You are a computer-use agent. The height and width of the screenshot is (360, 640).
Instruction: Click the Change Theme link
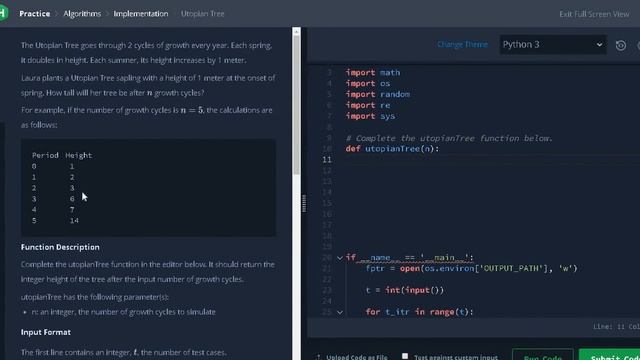tap(462, 44)
